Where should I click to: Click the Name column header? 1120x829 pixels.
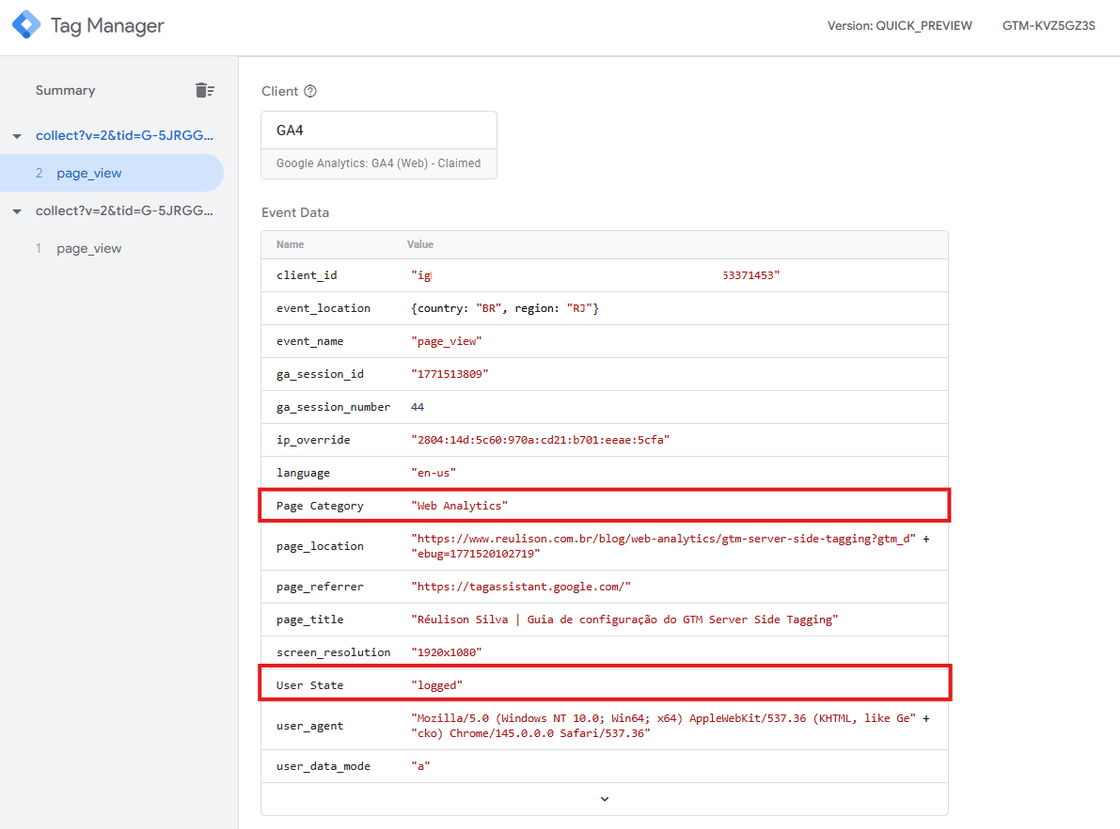pos(289,244)
